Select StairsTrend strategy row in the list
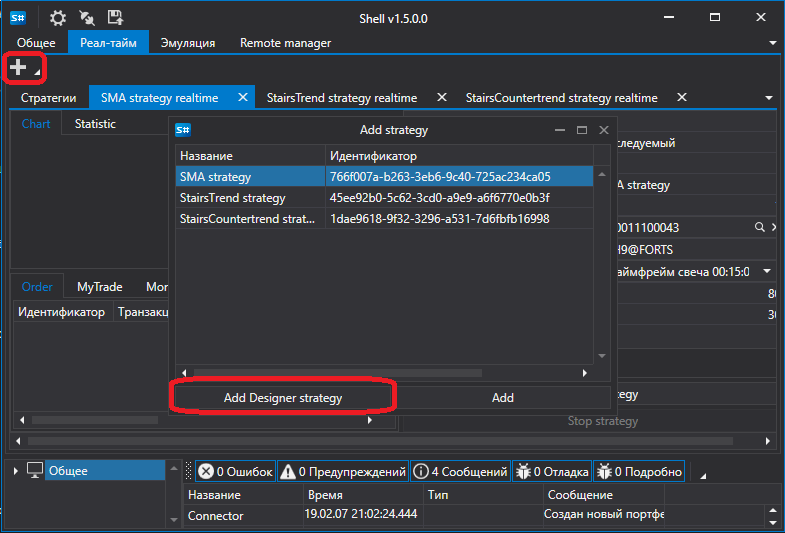This screenshot has height=533, width=785. click(x=384, y=198)
